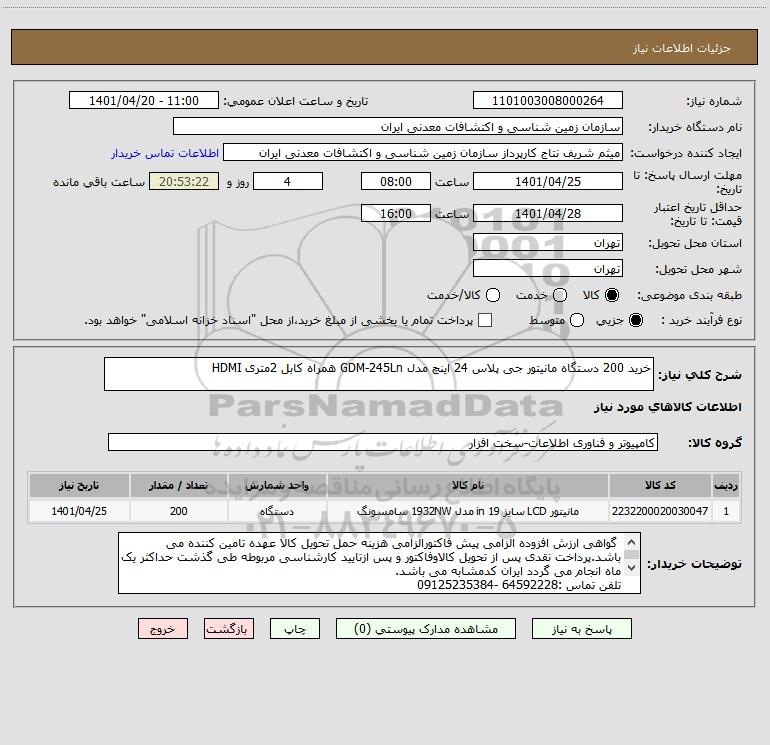The image size is (770, 745).
Task: Open the اطلاعات تماس خریدار link
Action: [x=165, y=153]
